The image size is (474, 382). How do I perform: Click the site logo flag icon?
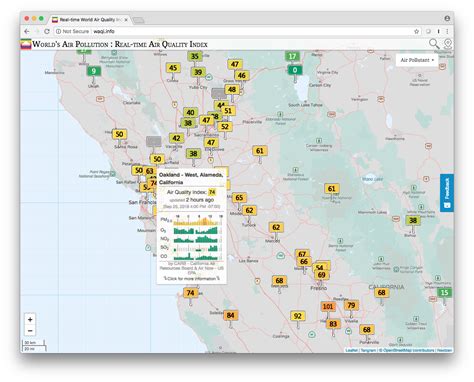click(26, 44)
